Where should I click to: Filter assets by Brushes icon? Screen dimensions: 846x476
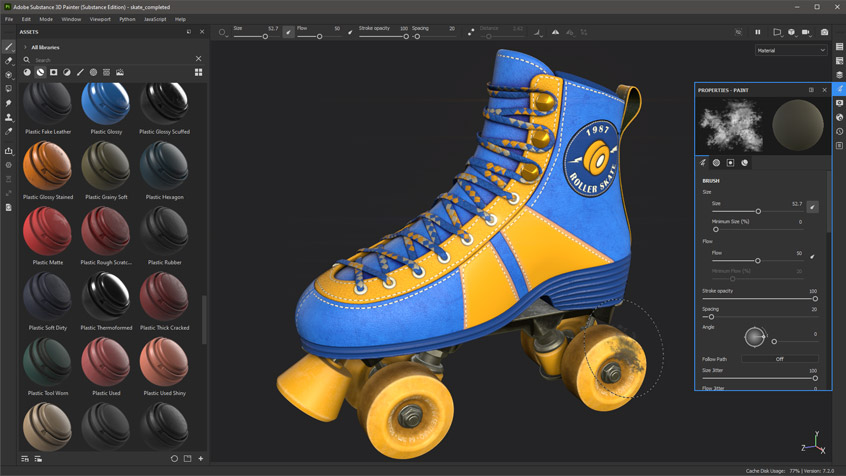tap(80, 73)
